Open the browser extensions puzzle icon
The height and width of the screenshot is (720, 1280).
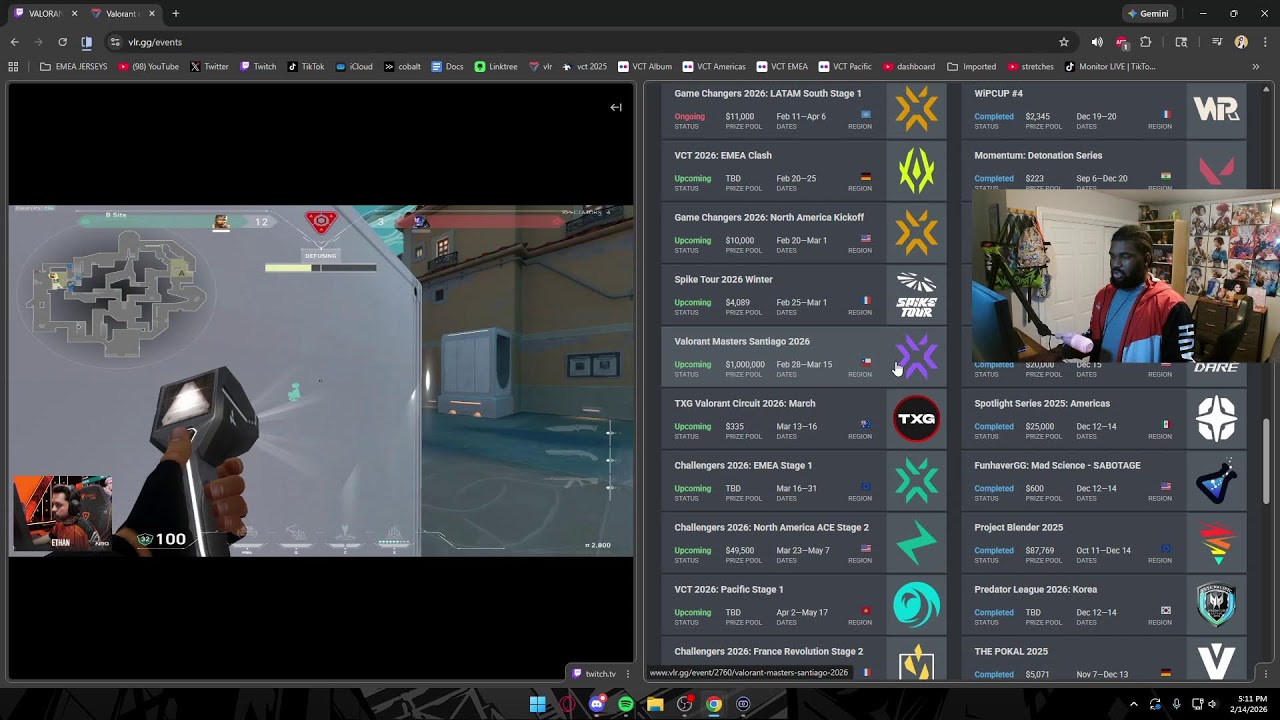point(1146,42)
